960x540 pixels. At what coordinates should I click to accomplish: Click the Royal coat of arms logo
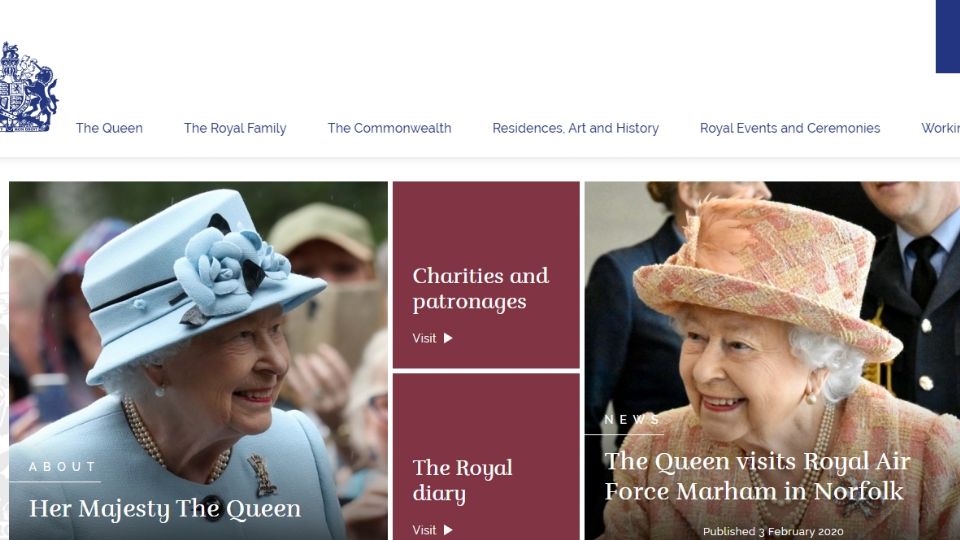tap(28, 87)
